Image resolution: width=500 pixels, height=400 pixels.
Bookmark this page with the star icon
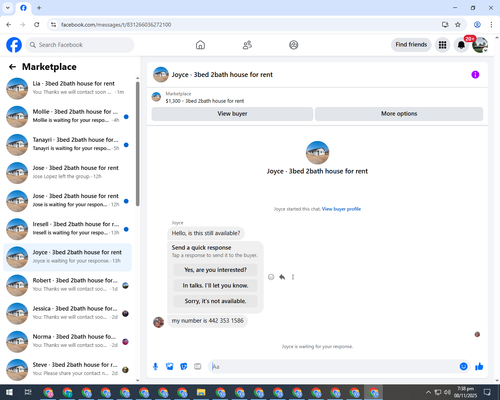[458, 24]
